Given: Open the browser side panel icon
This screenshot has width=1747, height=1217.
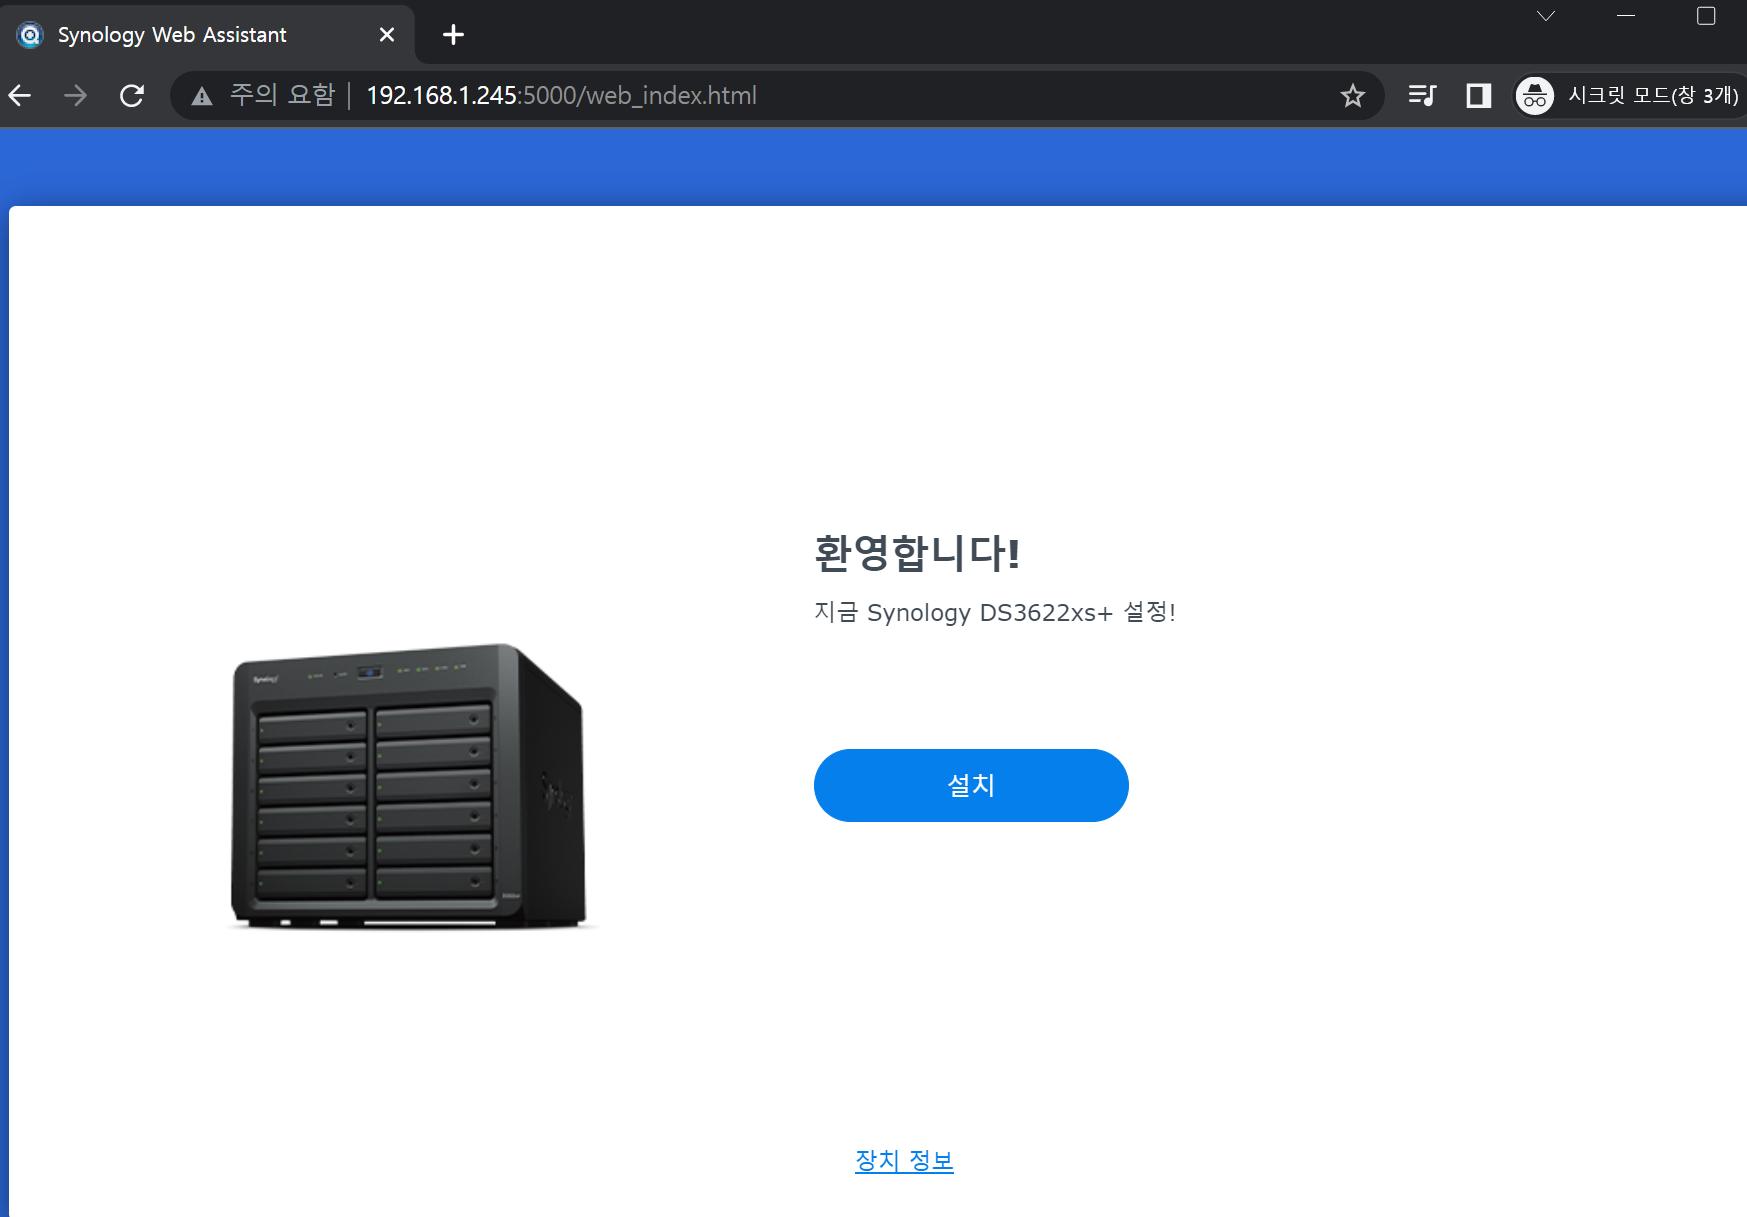Looking at the screenshot, I should pyautogui.click(x=1478, y=96).
